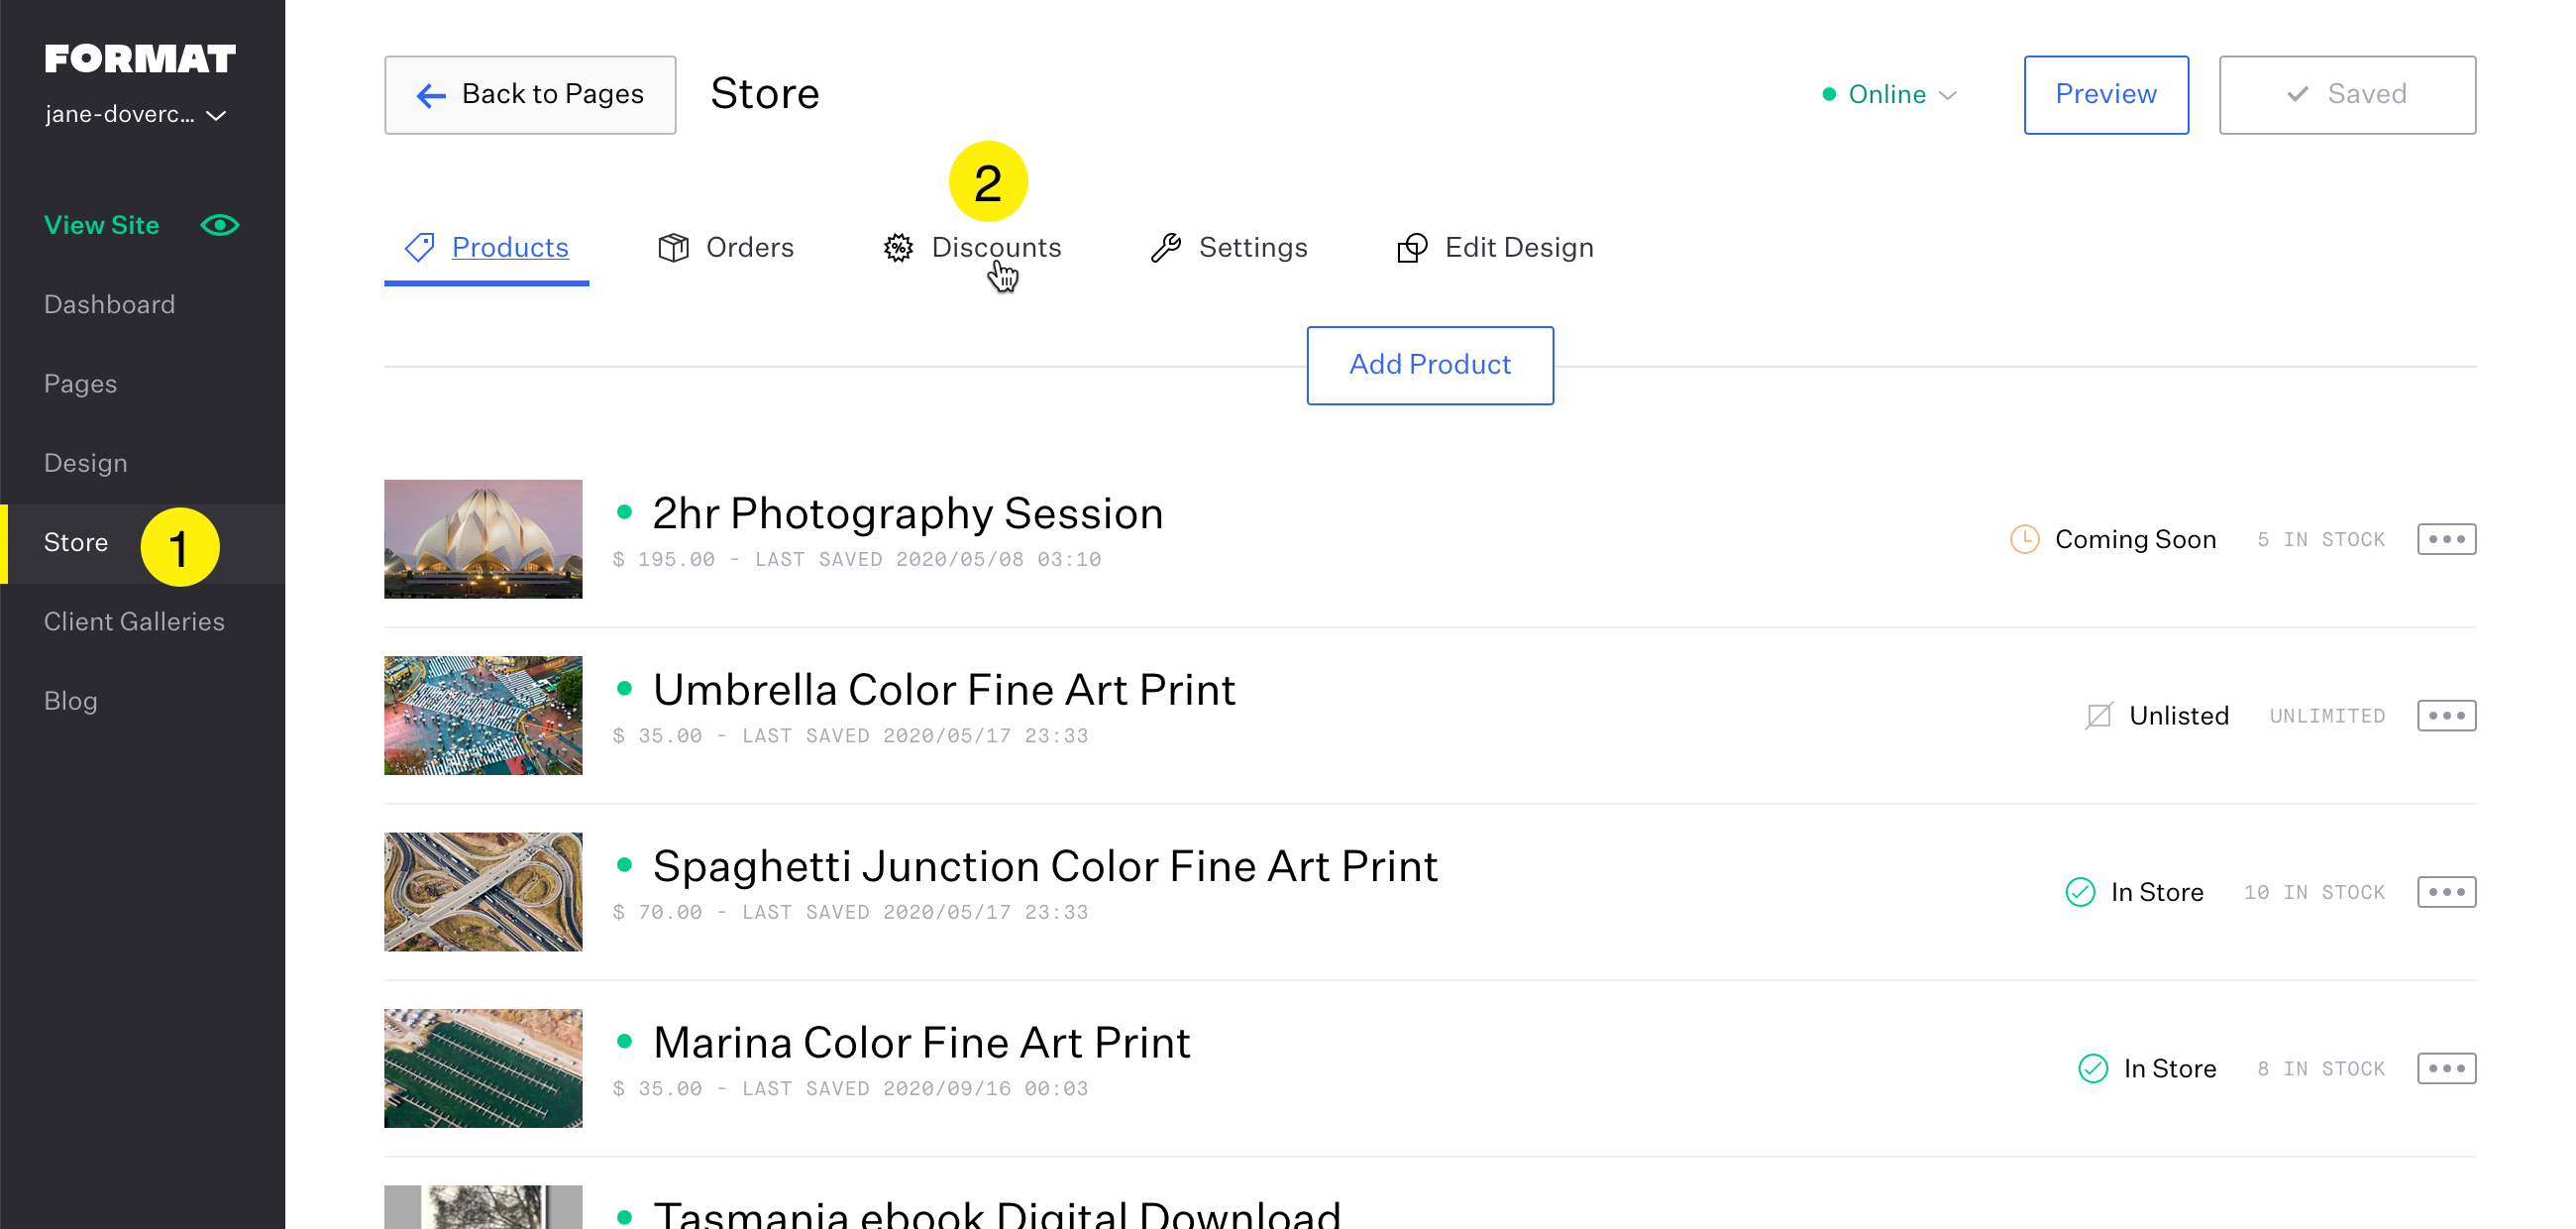
Task: Click the Unlisted crossed-box icon
Action: click(2099, 716)
